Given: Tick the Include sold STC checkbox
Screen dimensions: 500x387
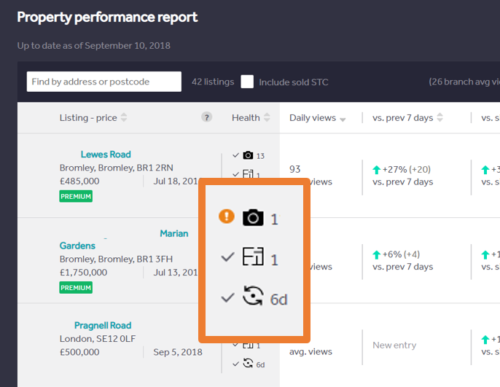Looking at the screenshot, I should pyautogui.click(x=247, y=82).
